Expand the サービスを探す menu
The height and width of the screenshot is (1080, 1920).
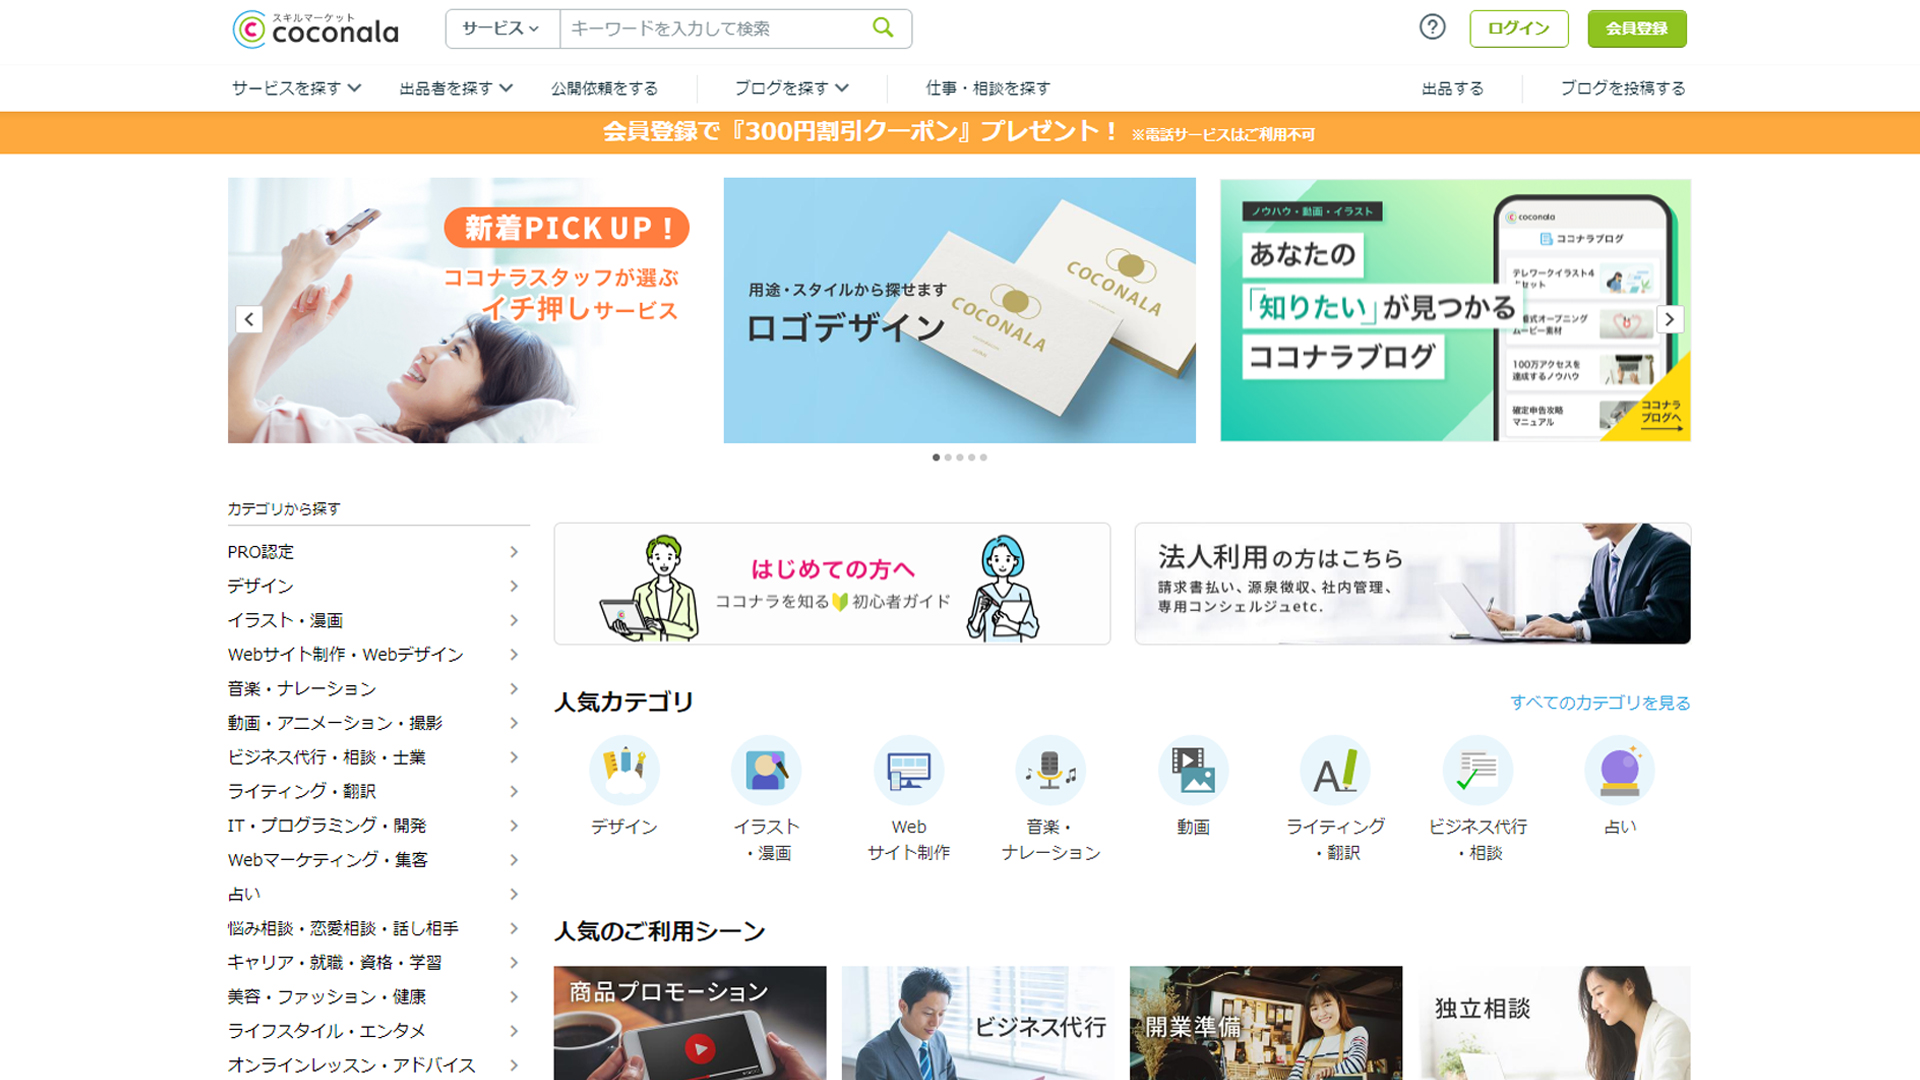pyautogui.click(x=296, y=88)
